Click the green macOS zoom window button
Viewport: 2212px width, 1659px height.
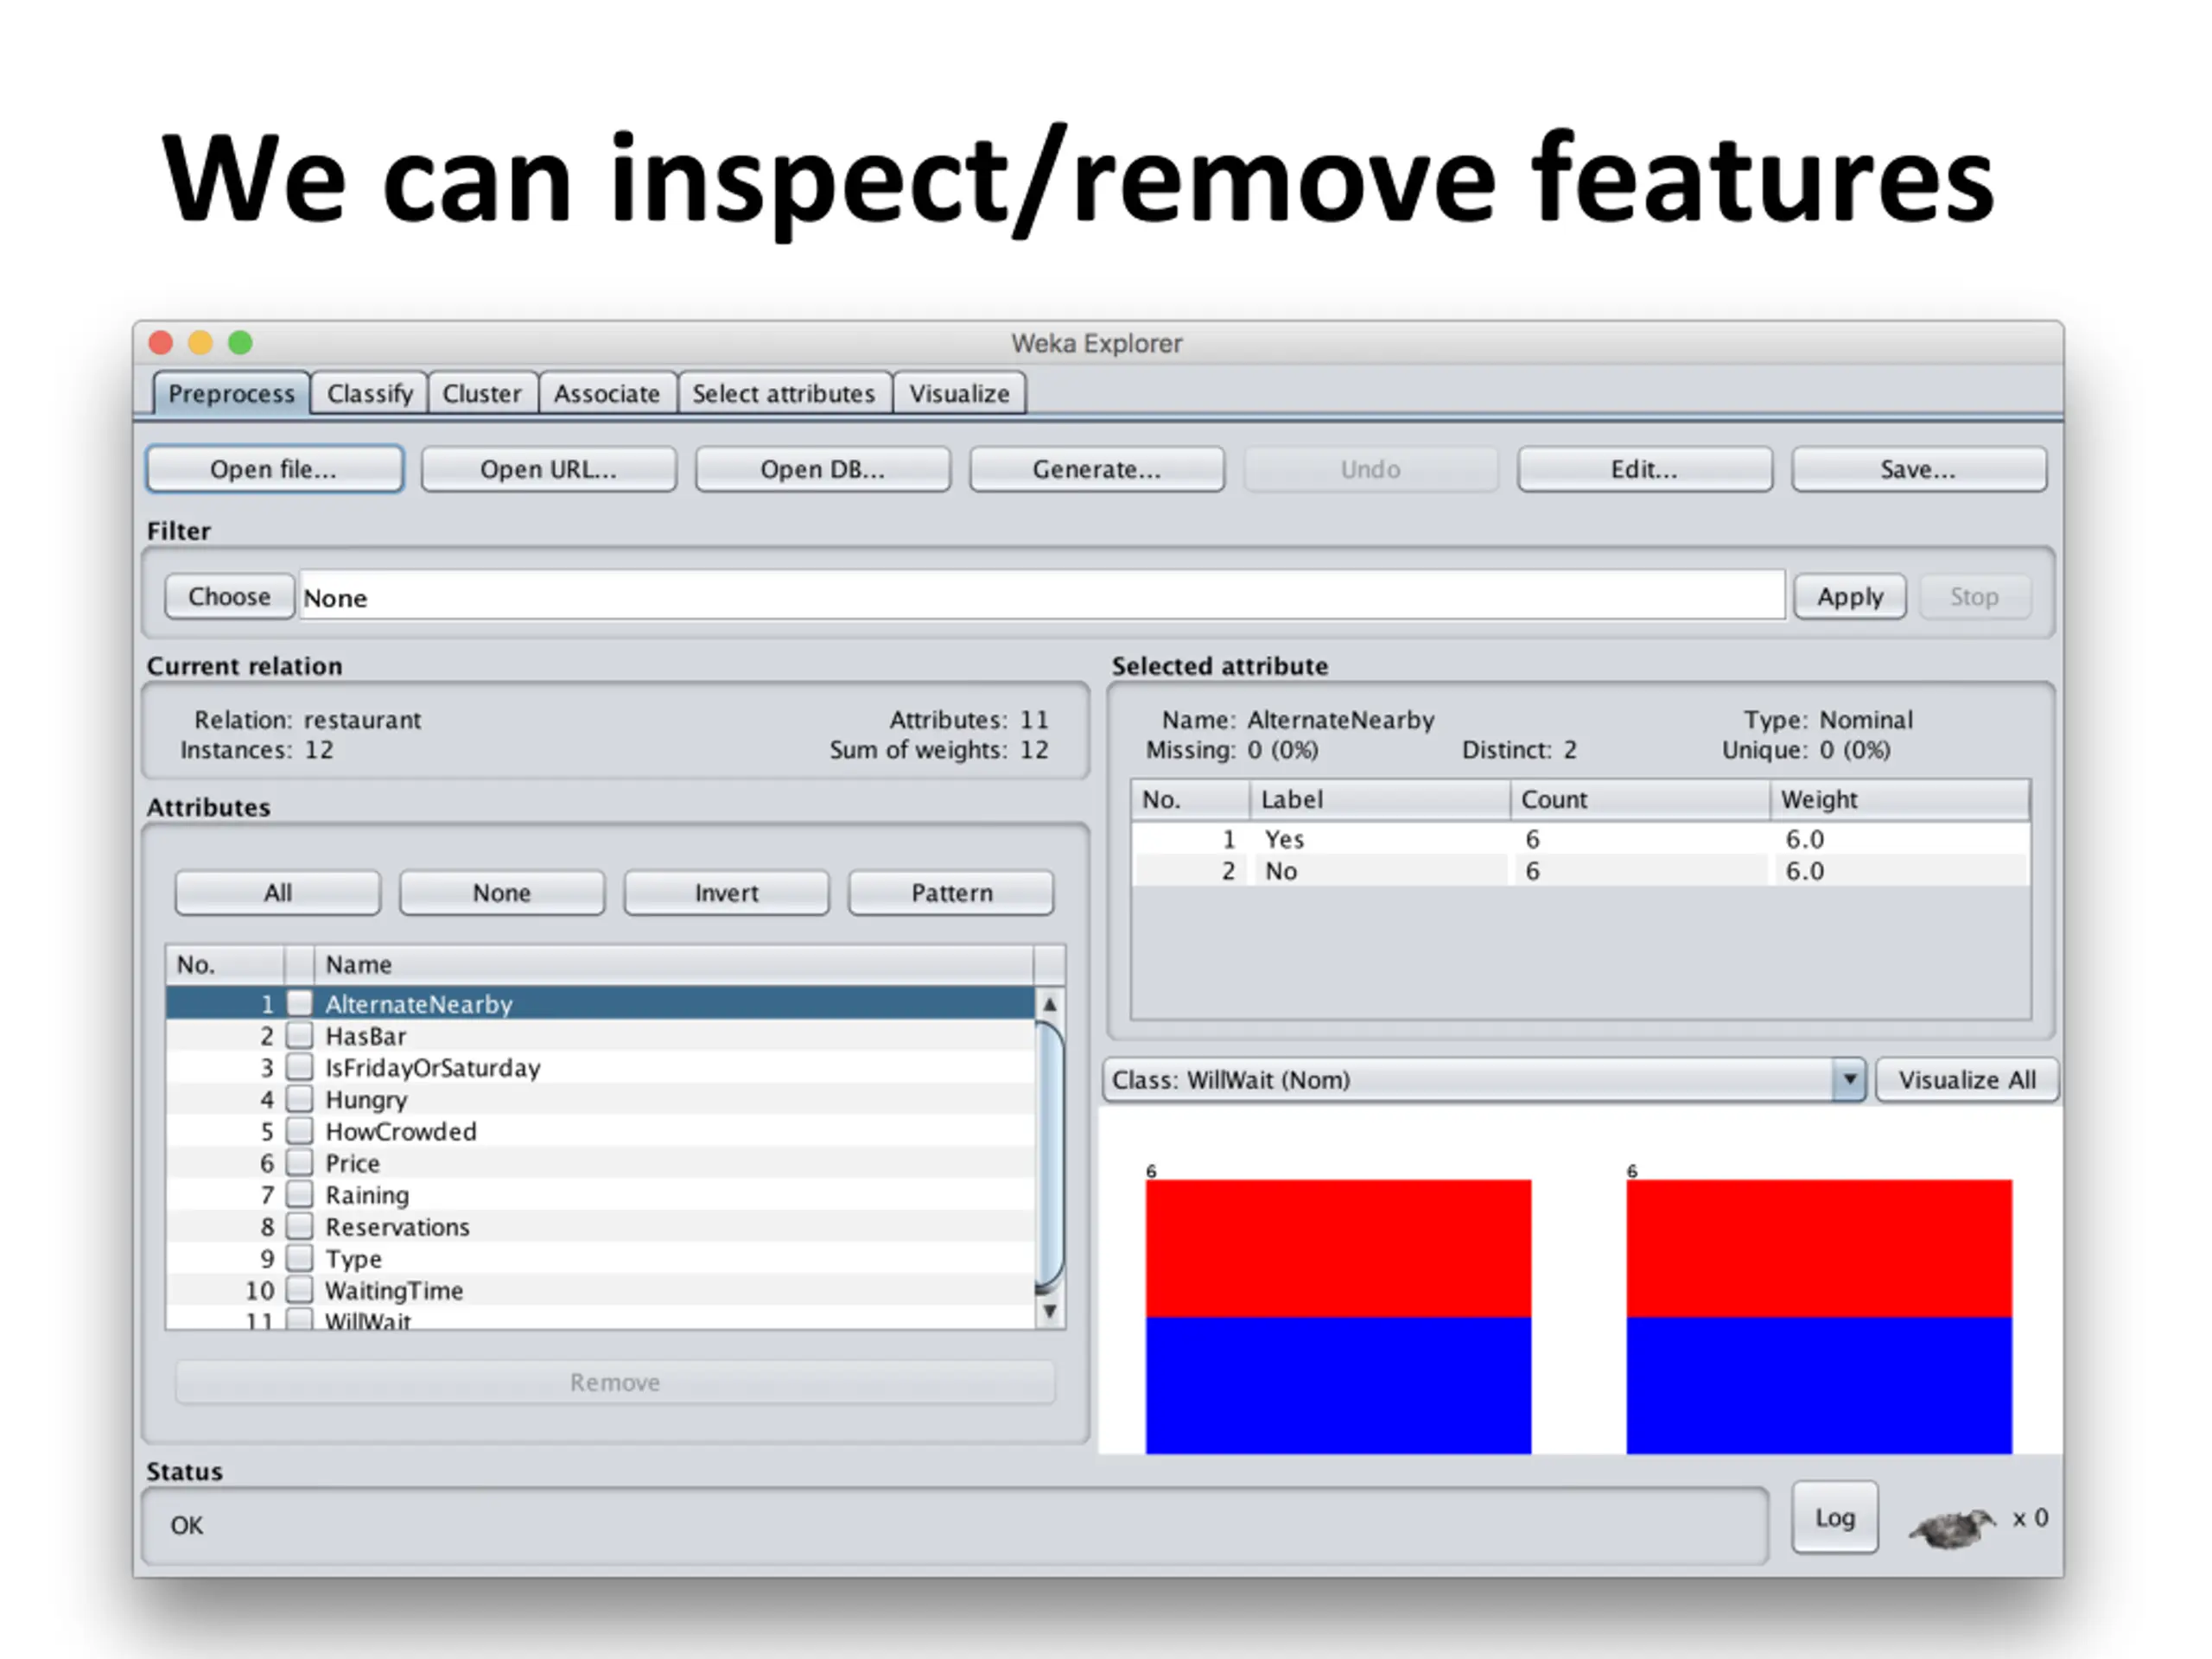click(240, 343)
